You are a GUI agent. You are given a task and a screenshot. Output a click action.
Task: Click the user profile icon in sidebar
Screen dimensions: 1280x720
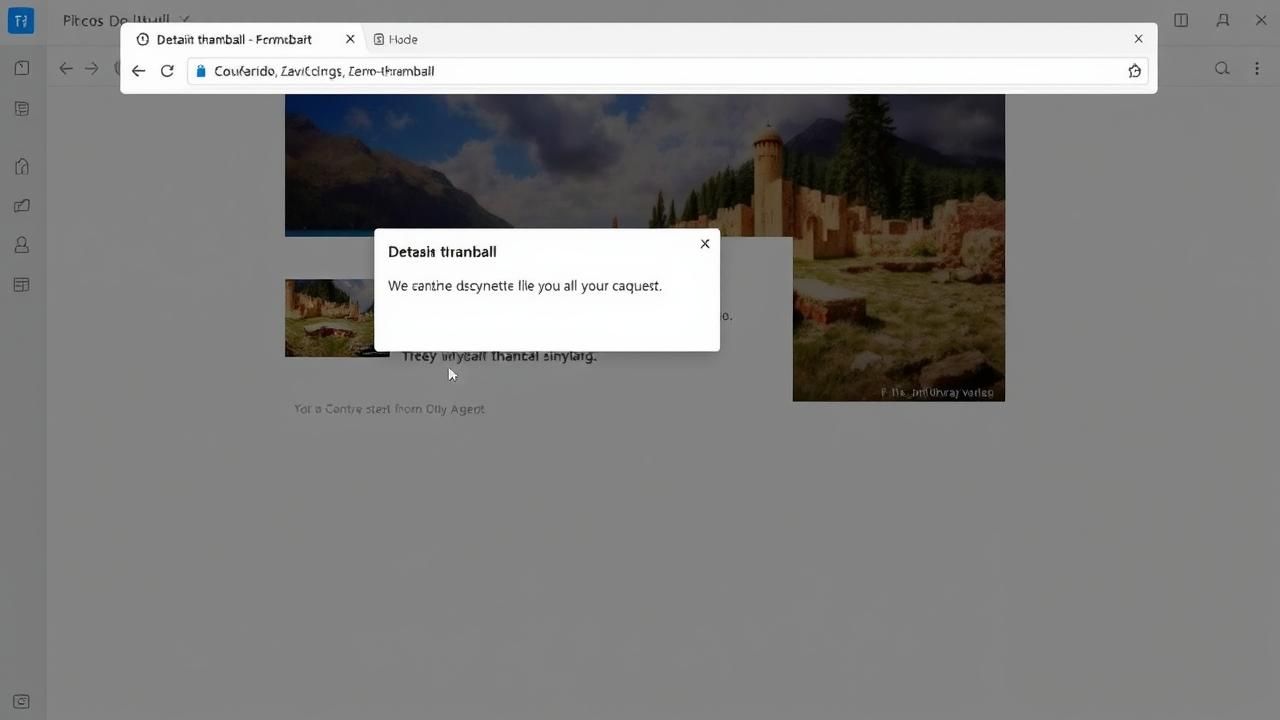[x=21, y=245]
